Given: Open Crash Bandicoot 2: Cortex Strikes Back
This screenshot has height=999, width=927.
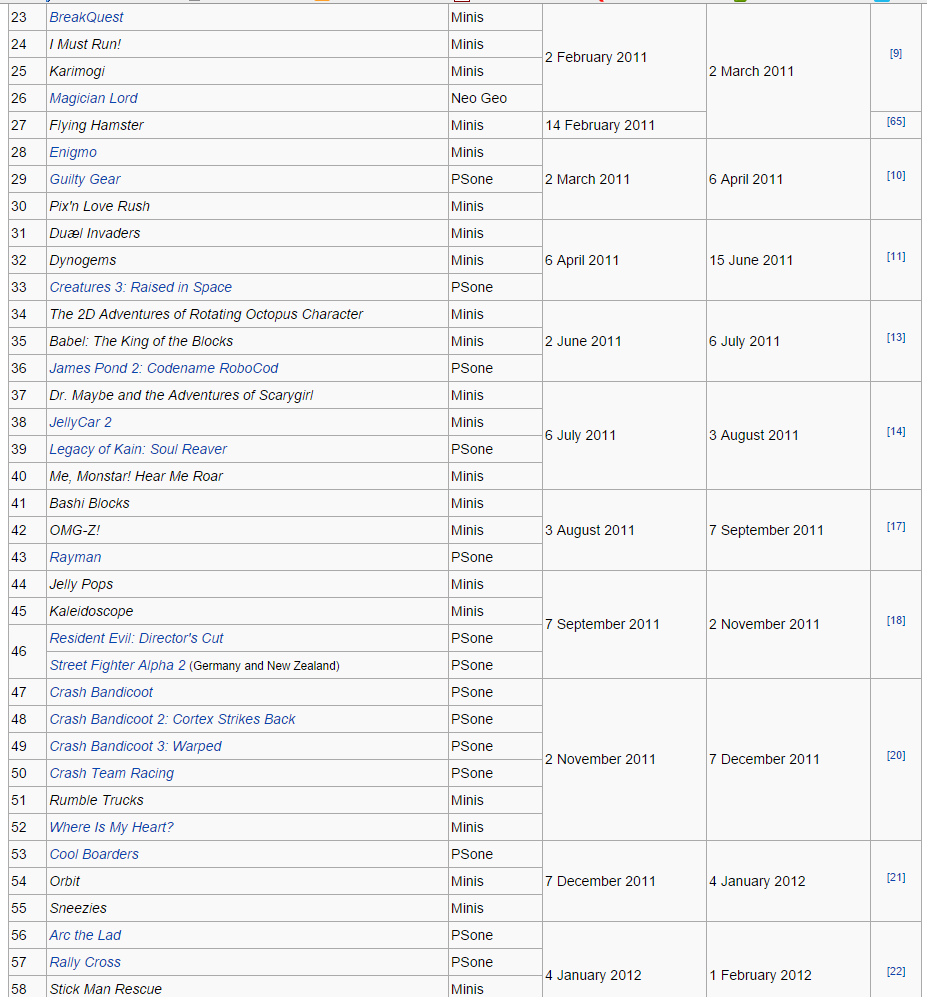Looking at the screenshot, I should pyautogui.click(x=172, y=719).
